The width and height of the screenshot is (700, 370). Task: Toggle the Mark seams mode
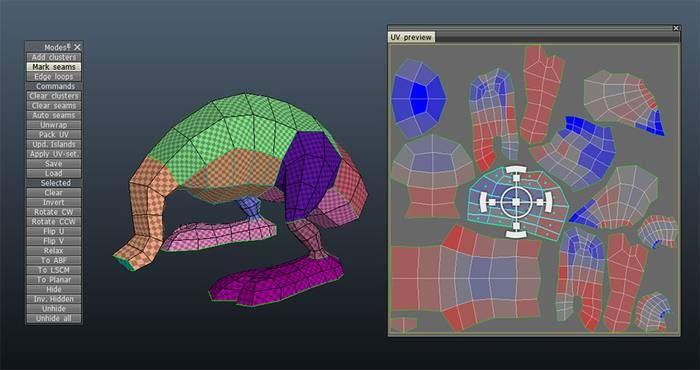click(54, 67)
